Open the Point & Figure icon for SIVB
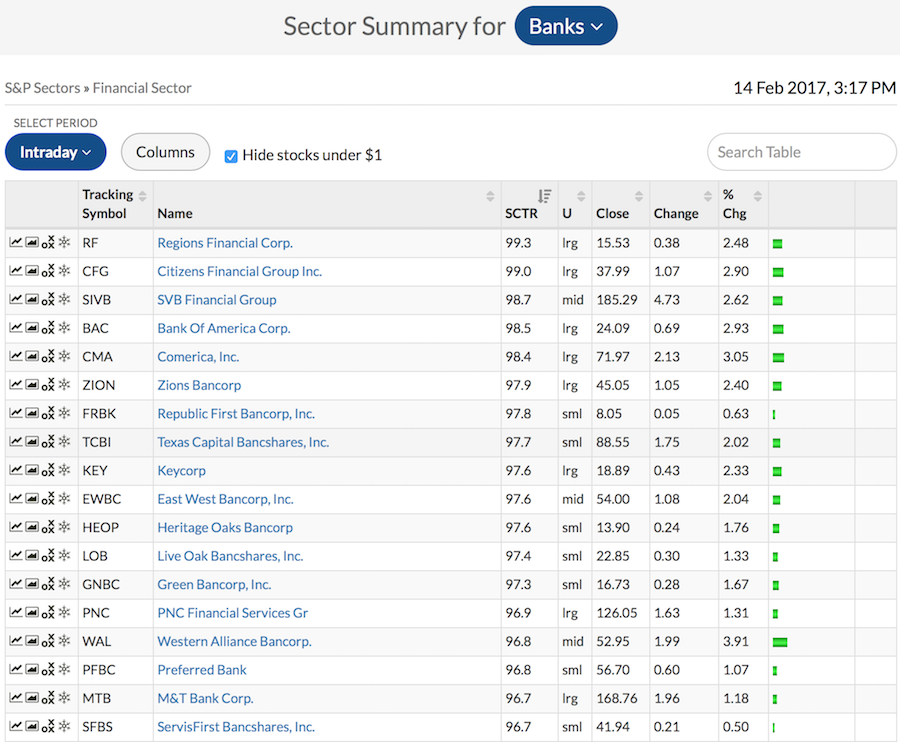The width and height of the screenshot is (900, 742). (48, 299)
